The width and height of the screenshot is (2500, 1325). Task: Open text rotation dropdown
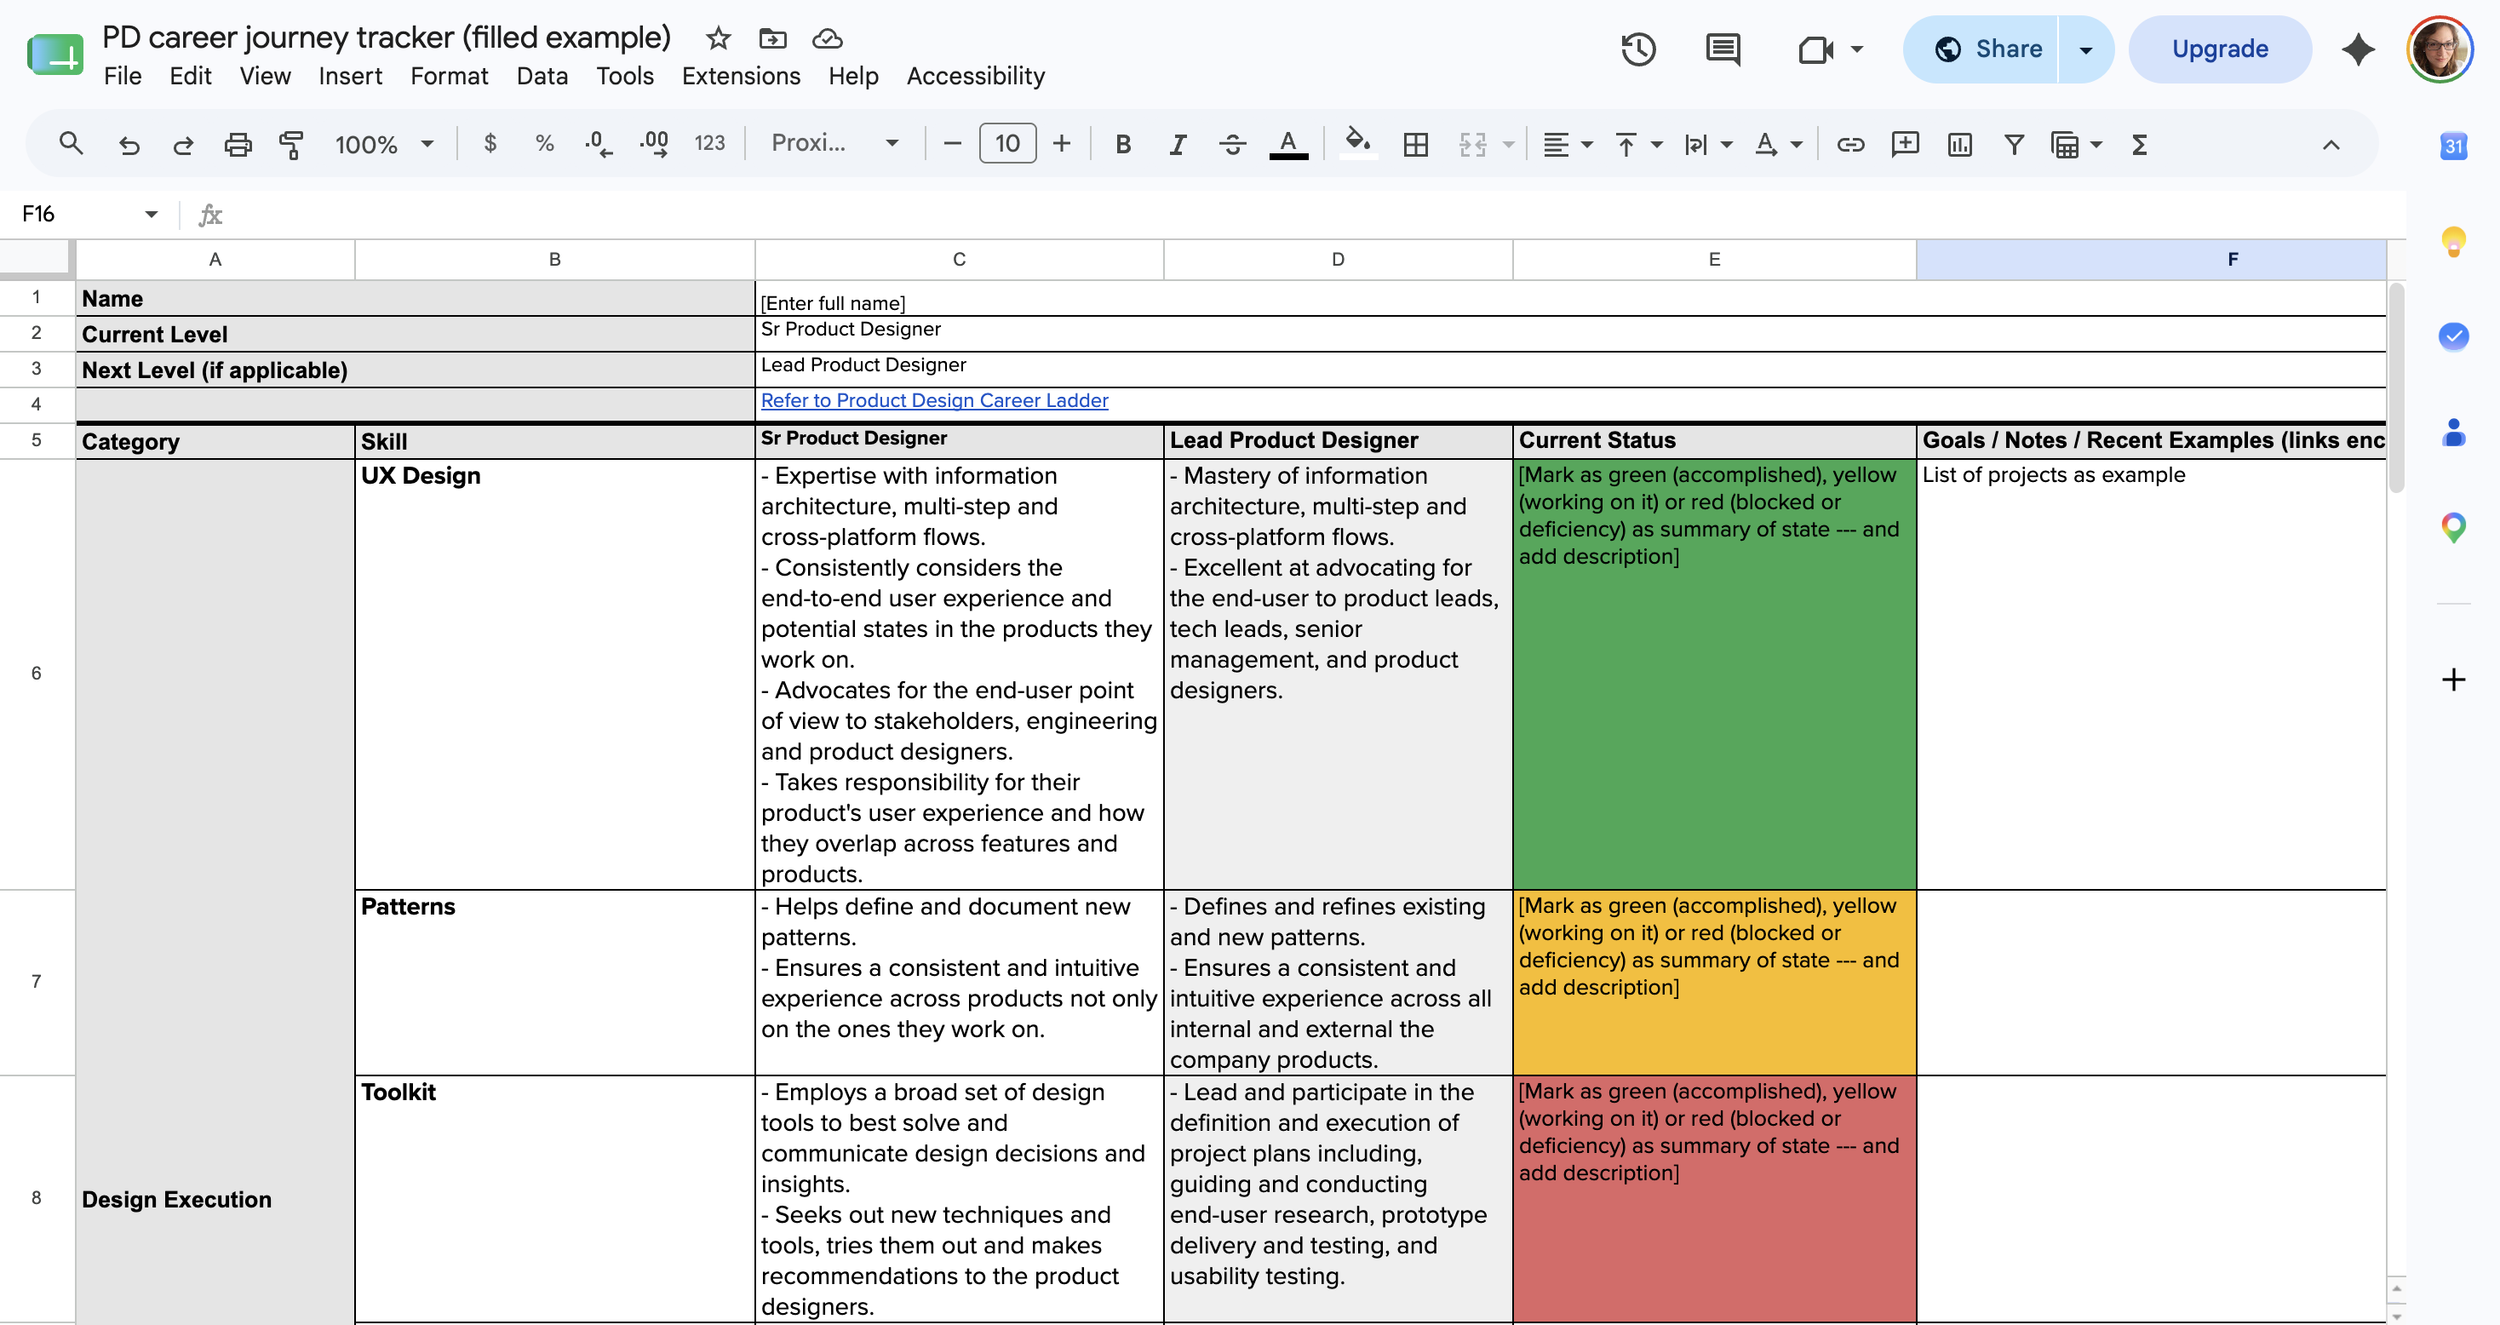(1778, 144)
